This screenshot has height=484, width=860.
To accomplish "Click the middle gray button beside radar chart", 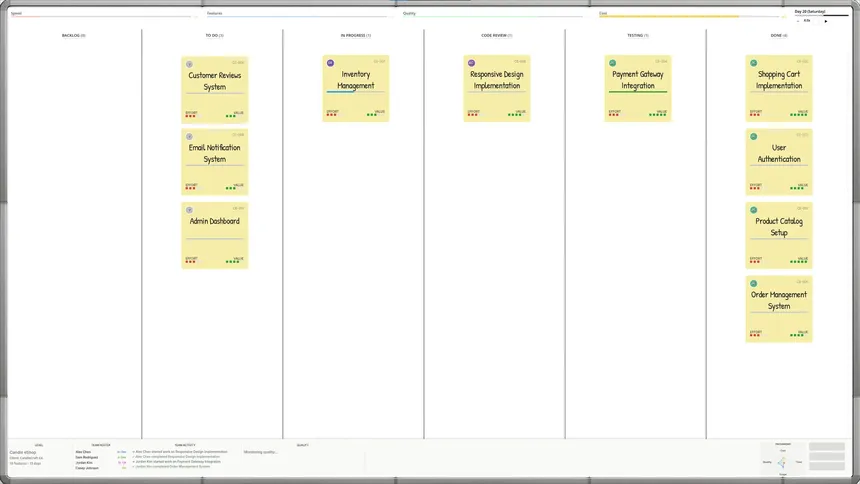I will [x=827, y=457].
